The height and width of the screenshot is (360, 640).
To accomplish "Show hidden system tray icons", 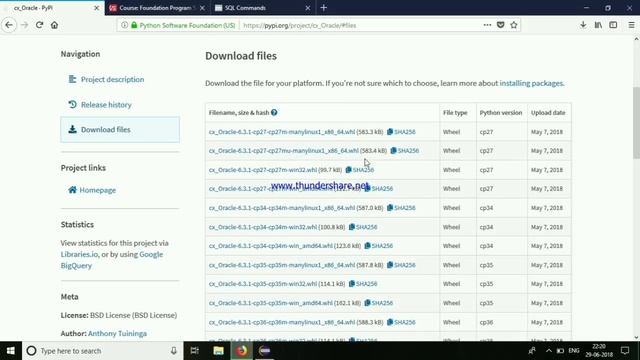I will (549, 351).
